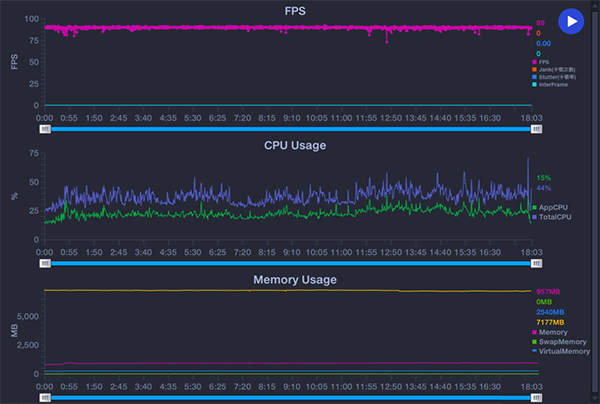This screenshot has width=600, height=404.
Task: Toggle the FPS legend series
Action: coord(545,61)
